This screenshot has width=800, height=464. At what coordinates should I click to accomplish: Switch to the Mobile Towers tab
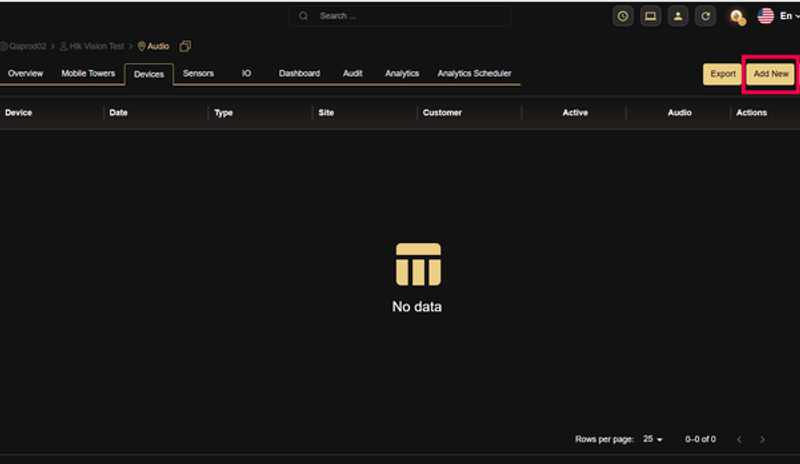[88, 74]
